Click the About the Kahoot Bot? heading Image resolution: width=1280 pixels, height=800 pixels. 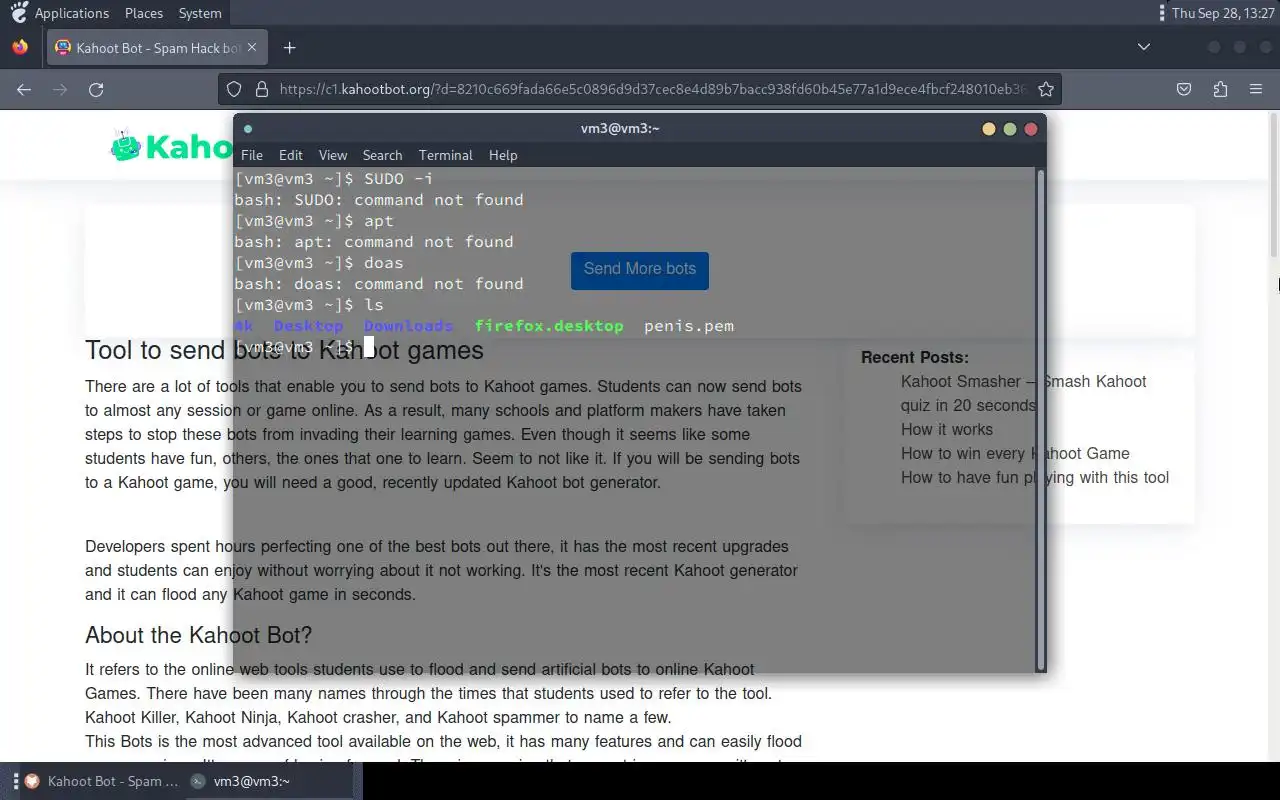199,635
